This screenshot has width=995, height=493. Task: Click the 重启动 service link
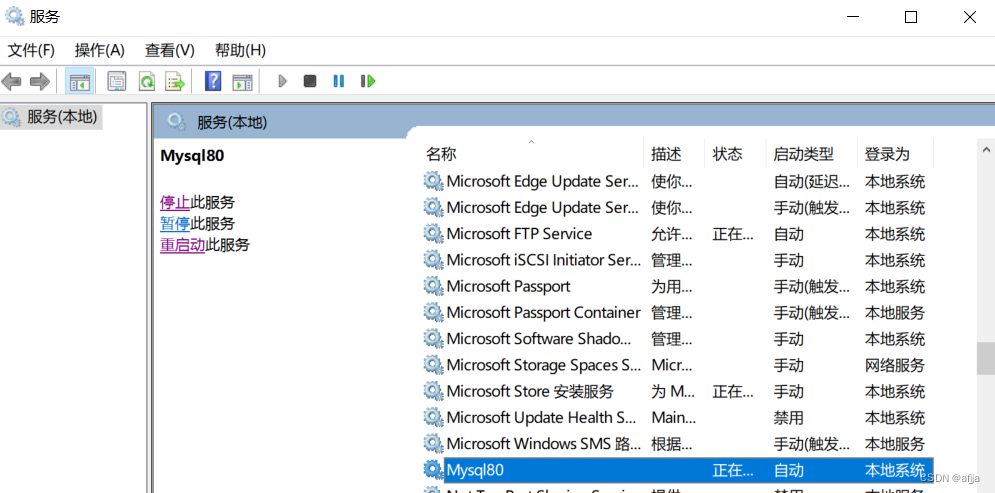point(182,245)
